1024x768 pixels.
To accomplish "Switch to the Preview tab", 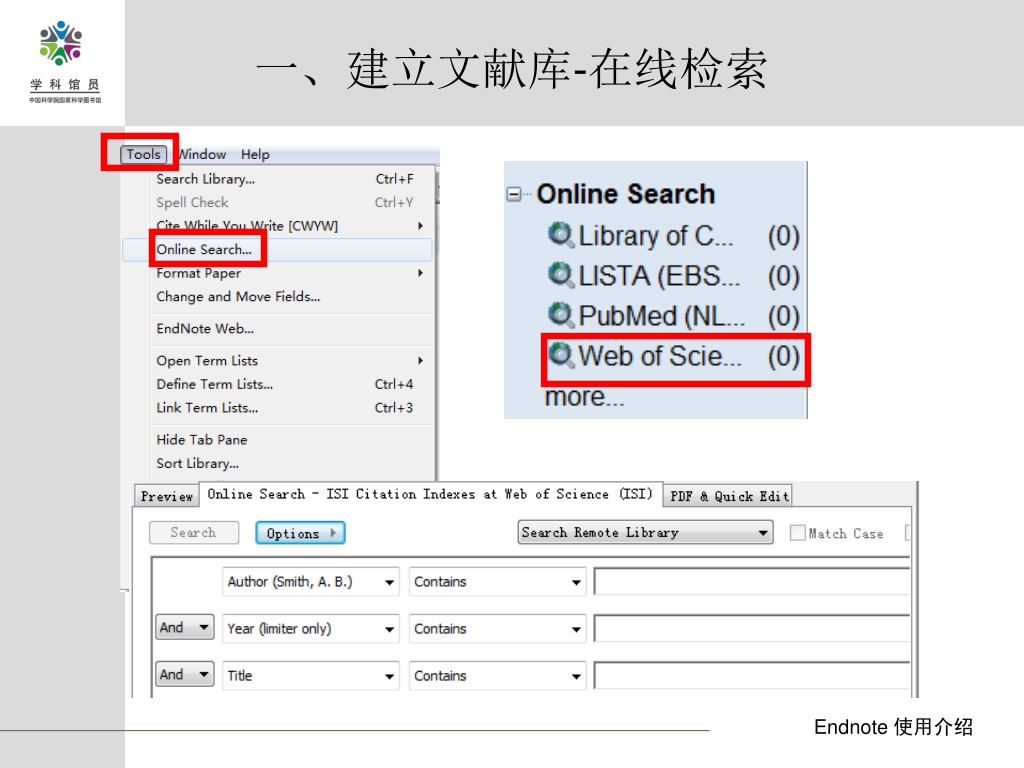I will 167,496.
